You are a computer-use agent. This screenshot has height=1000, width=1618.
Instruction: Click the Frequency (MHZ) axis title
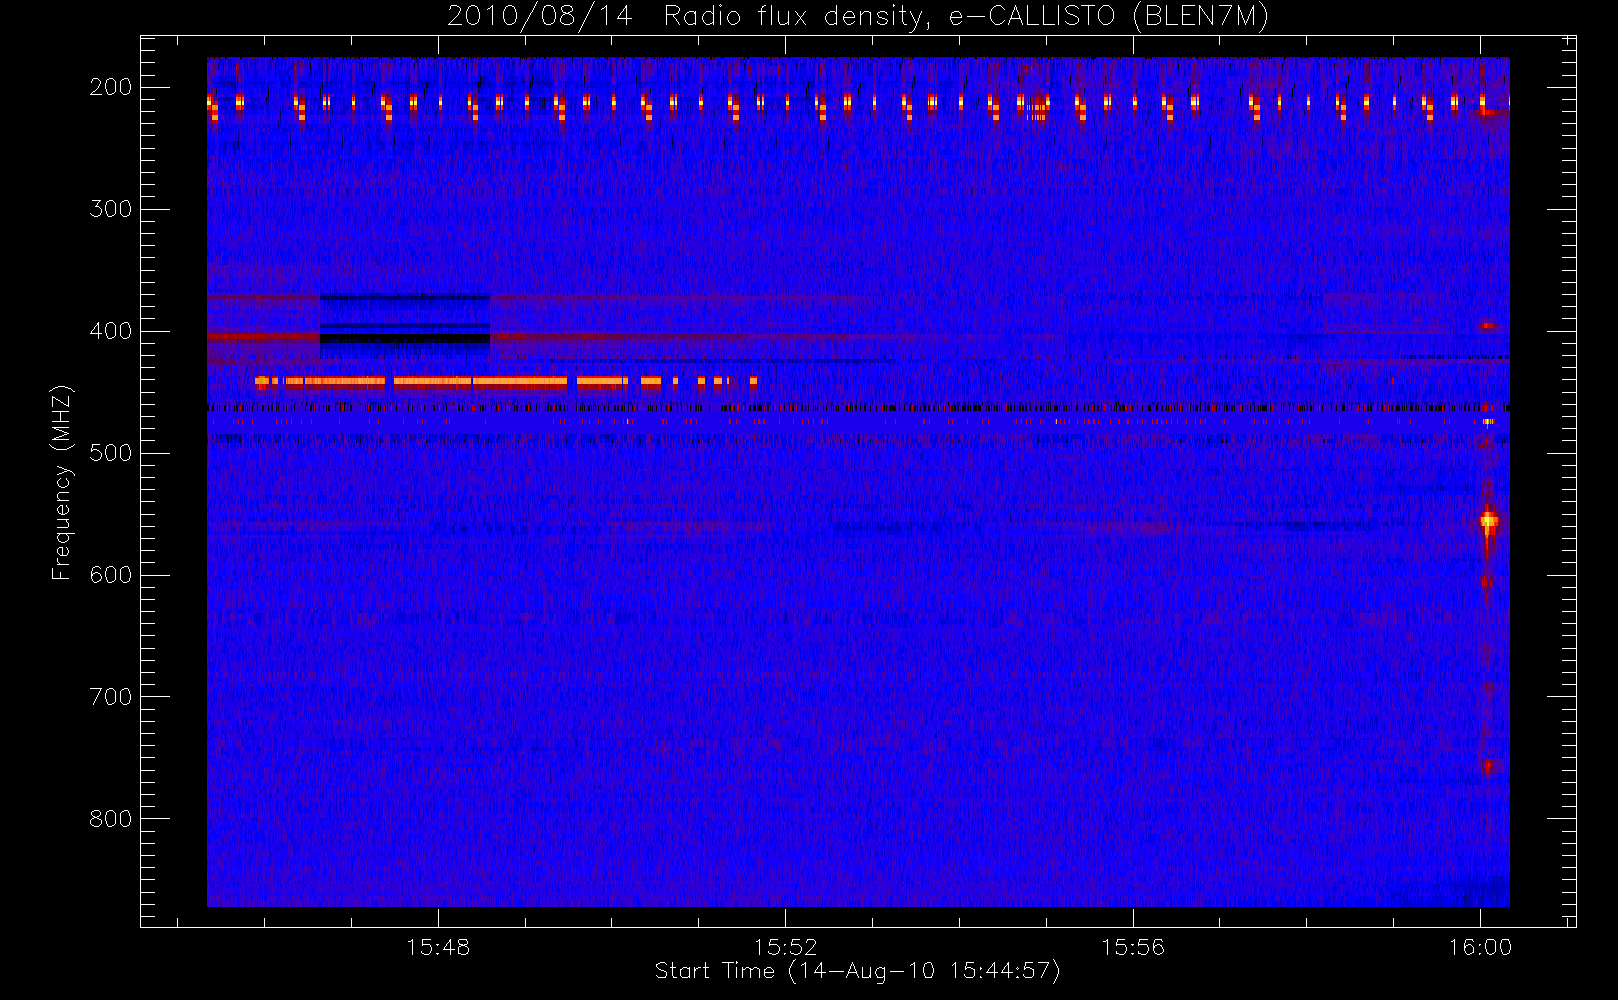62,482
